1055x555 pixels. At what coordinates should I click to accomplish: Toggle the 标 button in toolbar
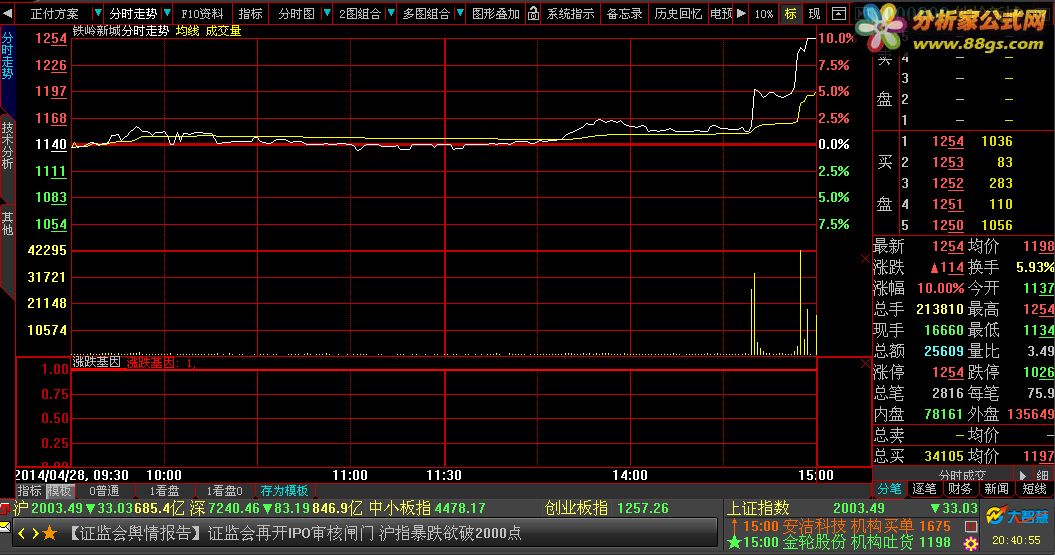tap(790, 13)
